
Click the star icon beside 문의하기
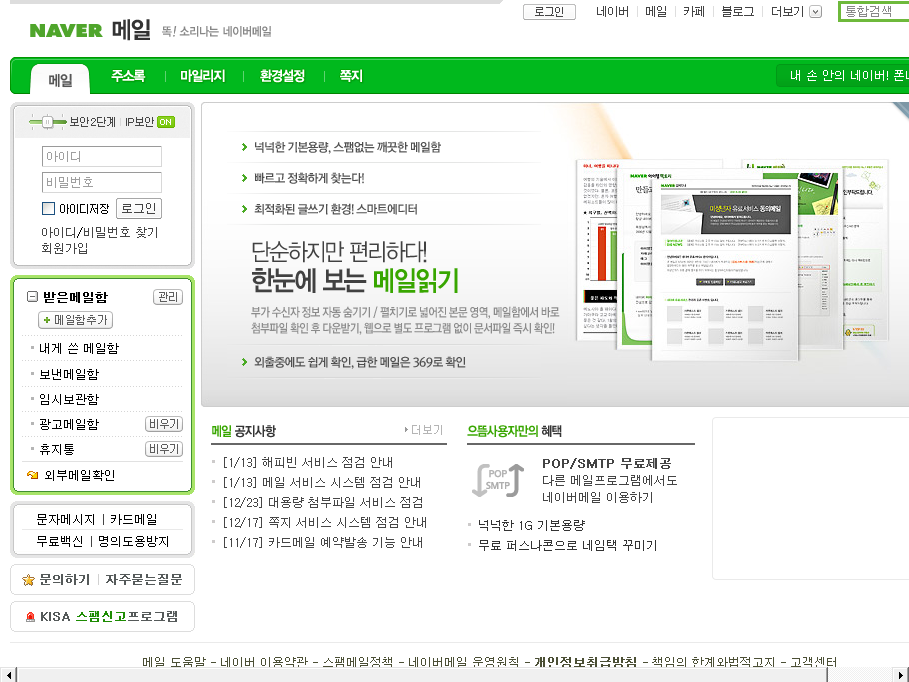[28, 580]
